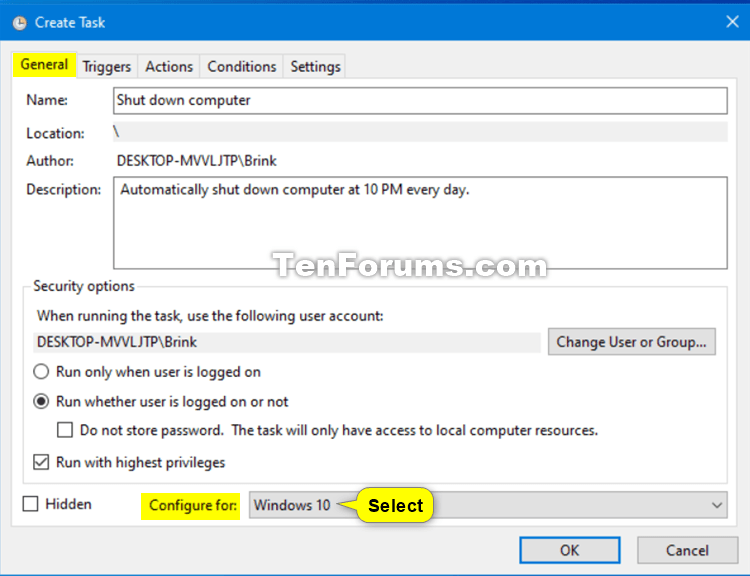Screen dimensions: 750x576
Task: Click the user account field under Security options
Action: pyautogui.click(x=287, y=343)
